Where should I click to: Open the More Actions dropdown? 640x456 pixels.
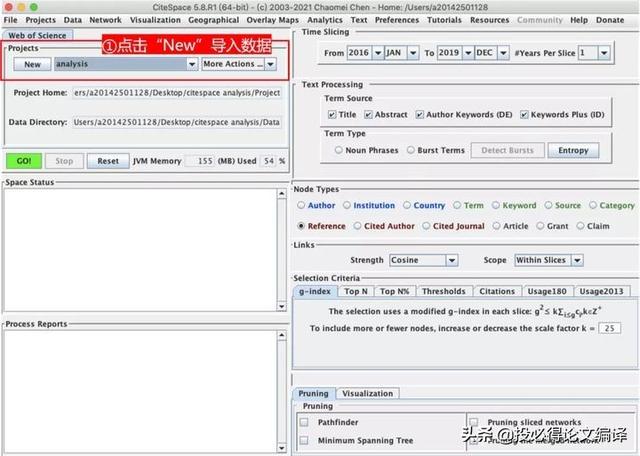pos(271,64)
